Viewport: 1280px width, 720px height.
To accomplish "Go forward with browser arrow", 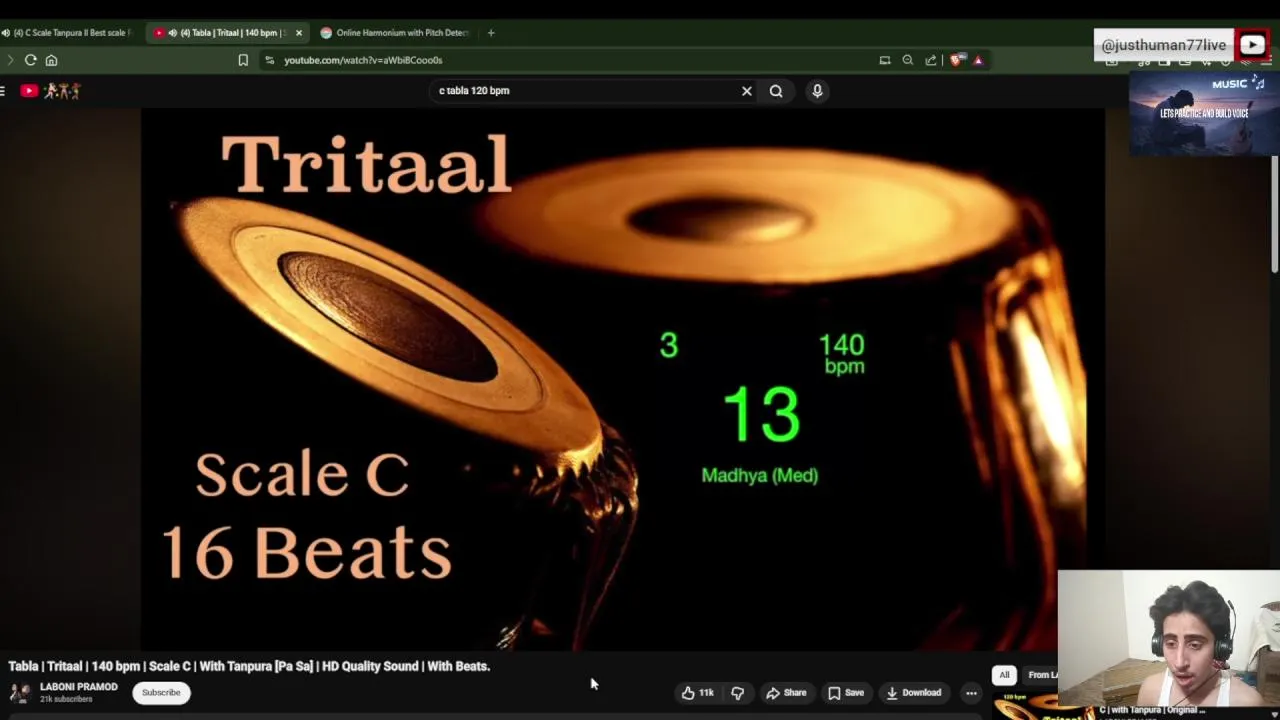I will 9,60.
